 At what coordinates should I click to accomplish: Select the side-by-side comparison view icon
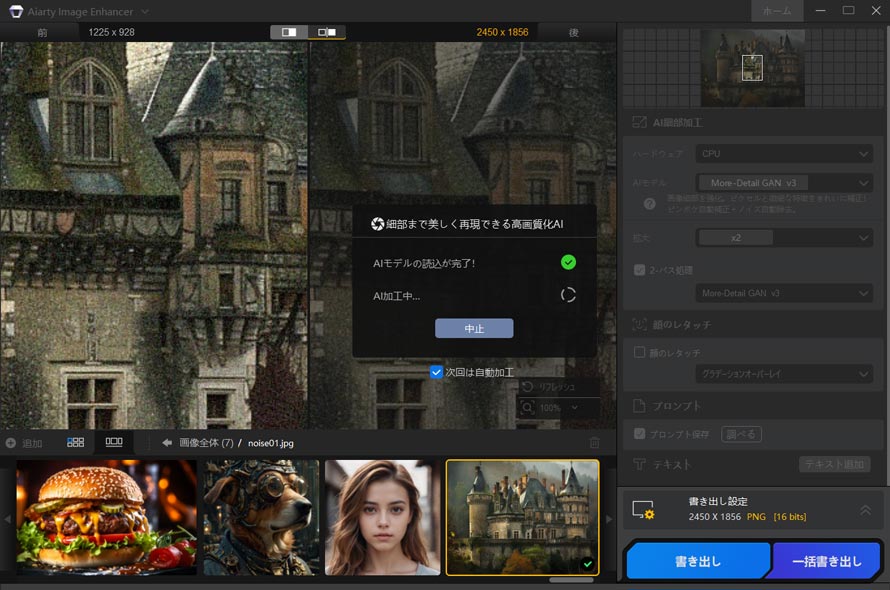326,32
